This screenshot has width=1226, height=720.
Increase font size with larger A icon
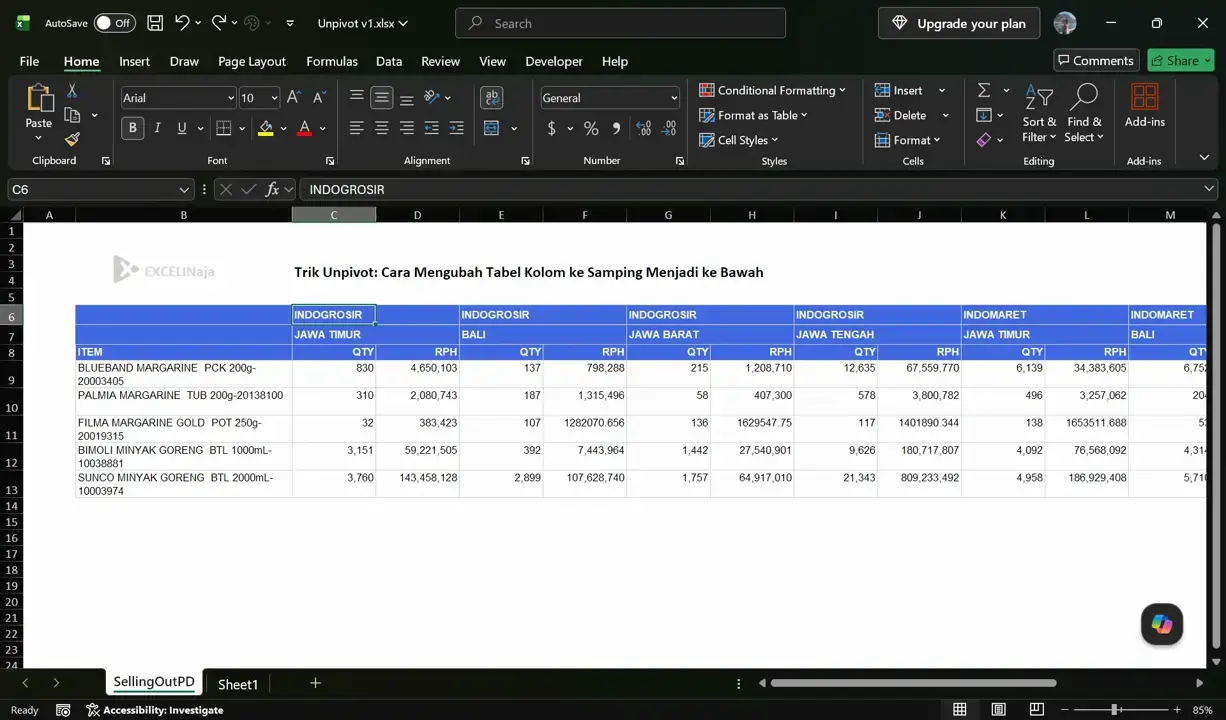(x=294, y=97)
